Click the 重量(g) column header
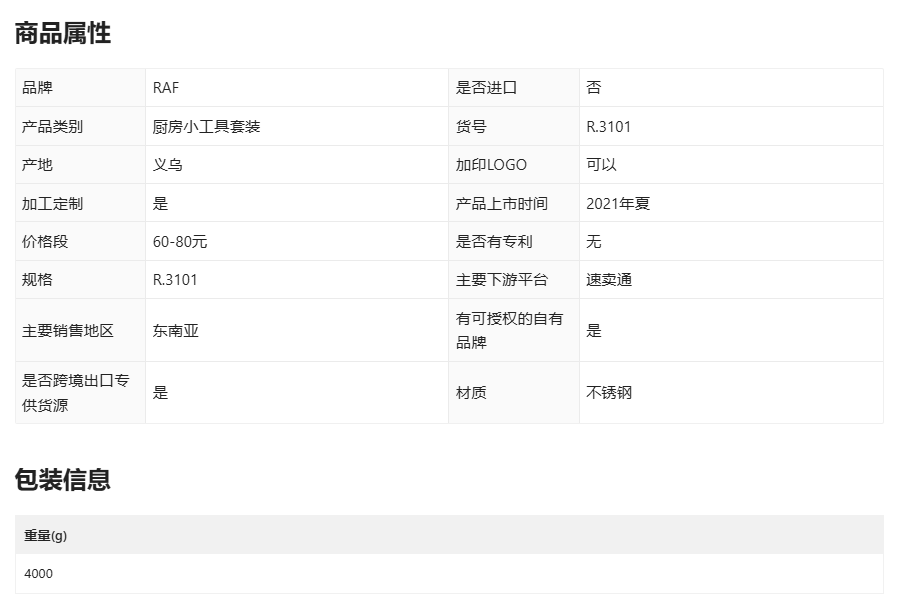Image resolution: width=897 pixels, height=613 pixels. tap(46, 536)
